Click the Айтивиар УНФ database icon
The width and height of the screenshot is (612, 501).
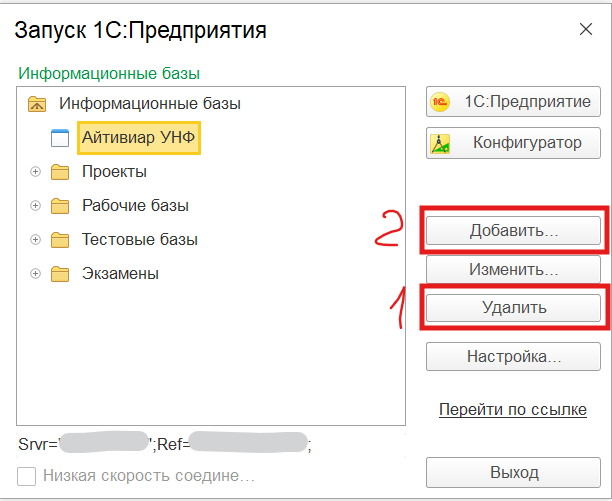tap(60, 138)
